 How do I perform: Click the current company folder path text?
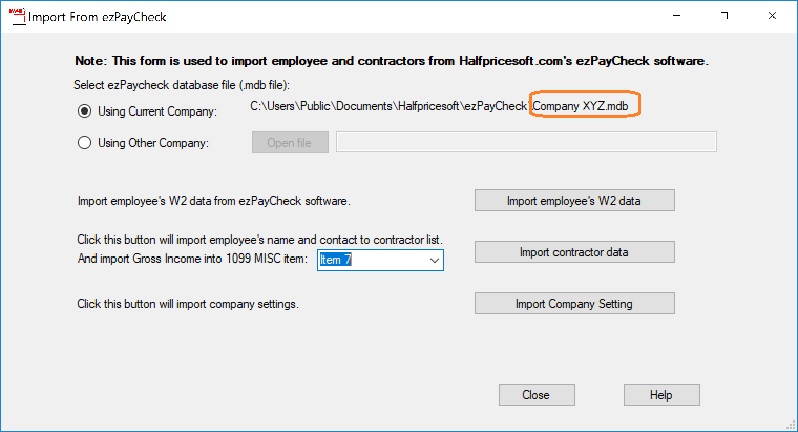pyautogui.click(x=388, y=105)
